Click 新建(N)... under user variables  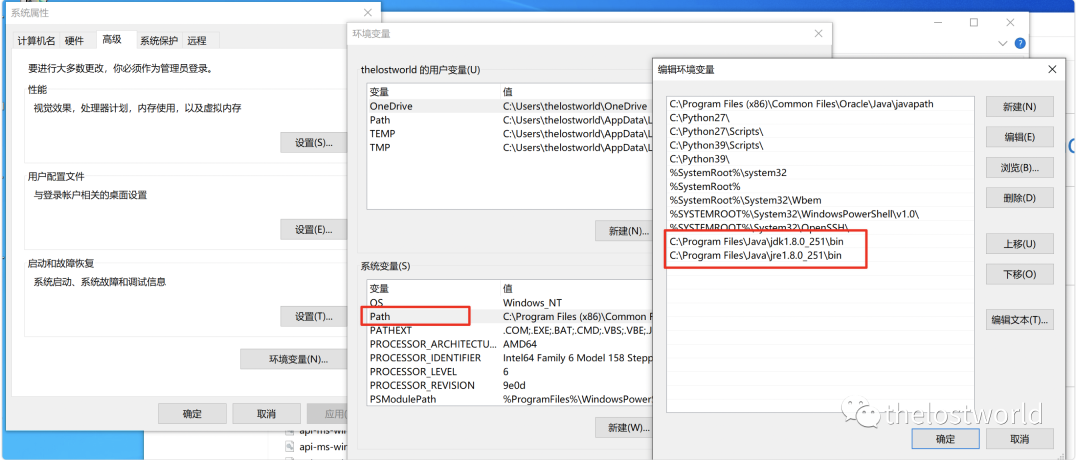(623, 231)
